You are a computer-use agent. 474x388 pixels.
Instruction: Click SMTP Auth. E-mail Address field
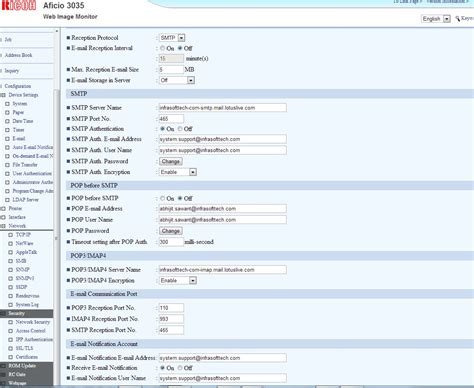[222, 139]
